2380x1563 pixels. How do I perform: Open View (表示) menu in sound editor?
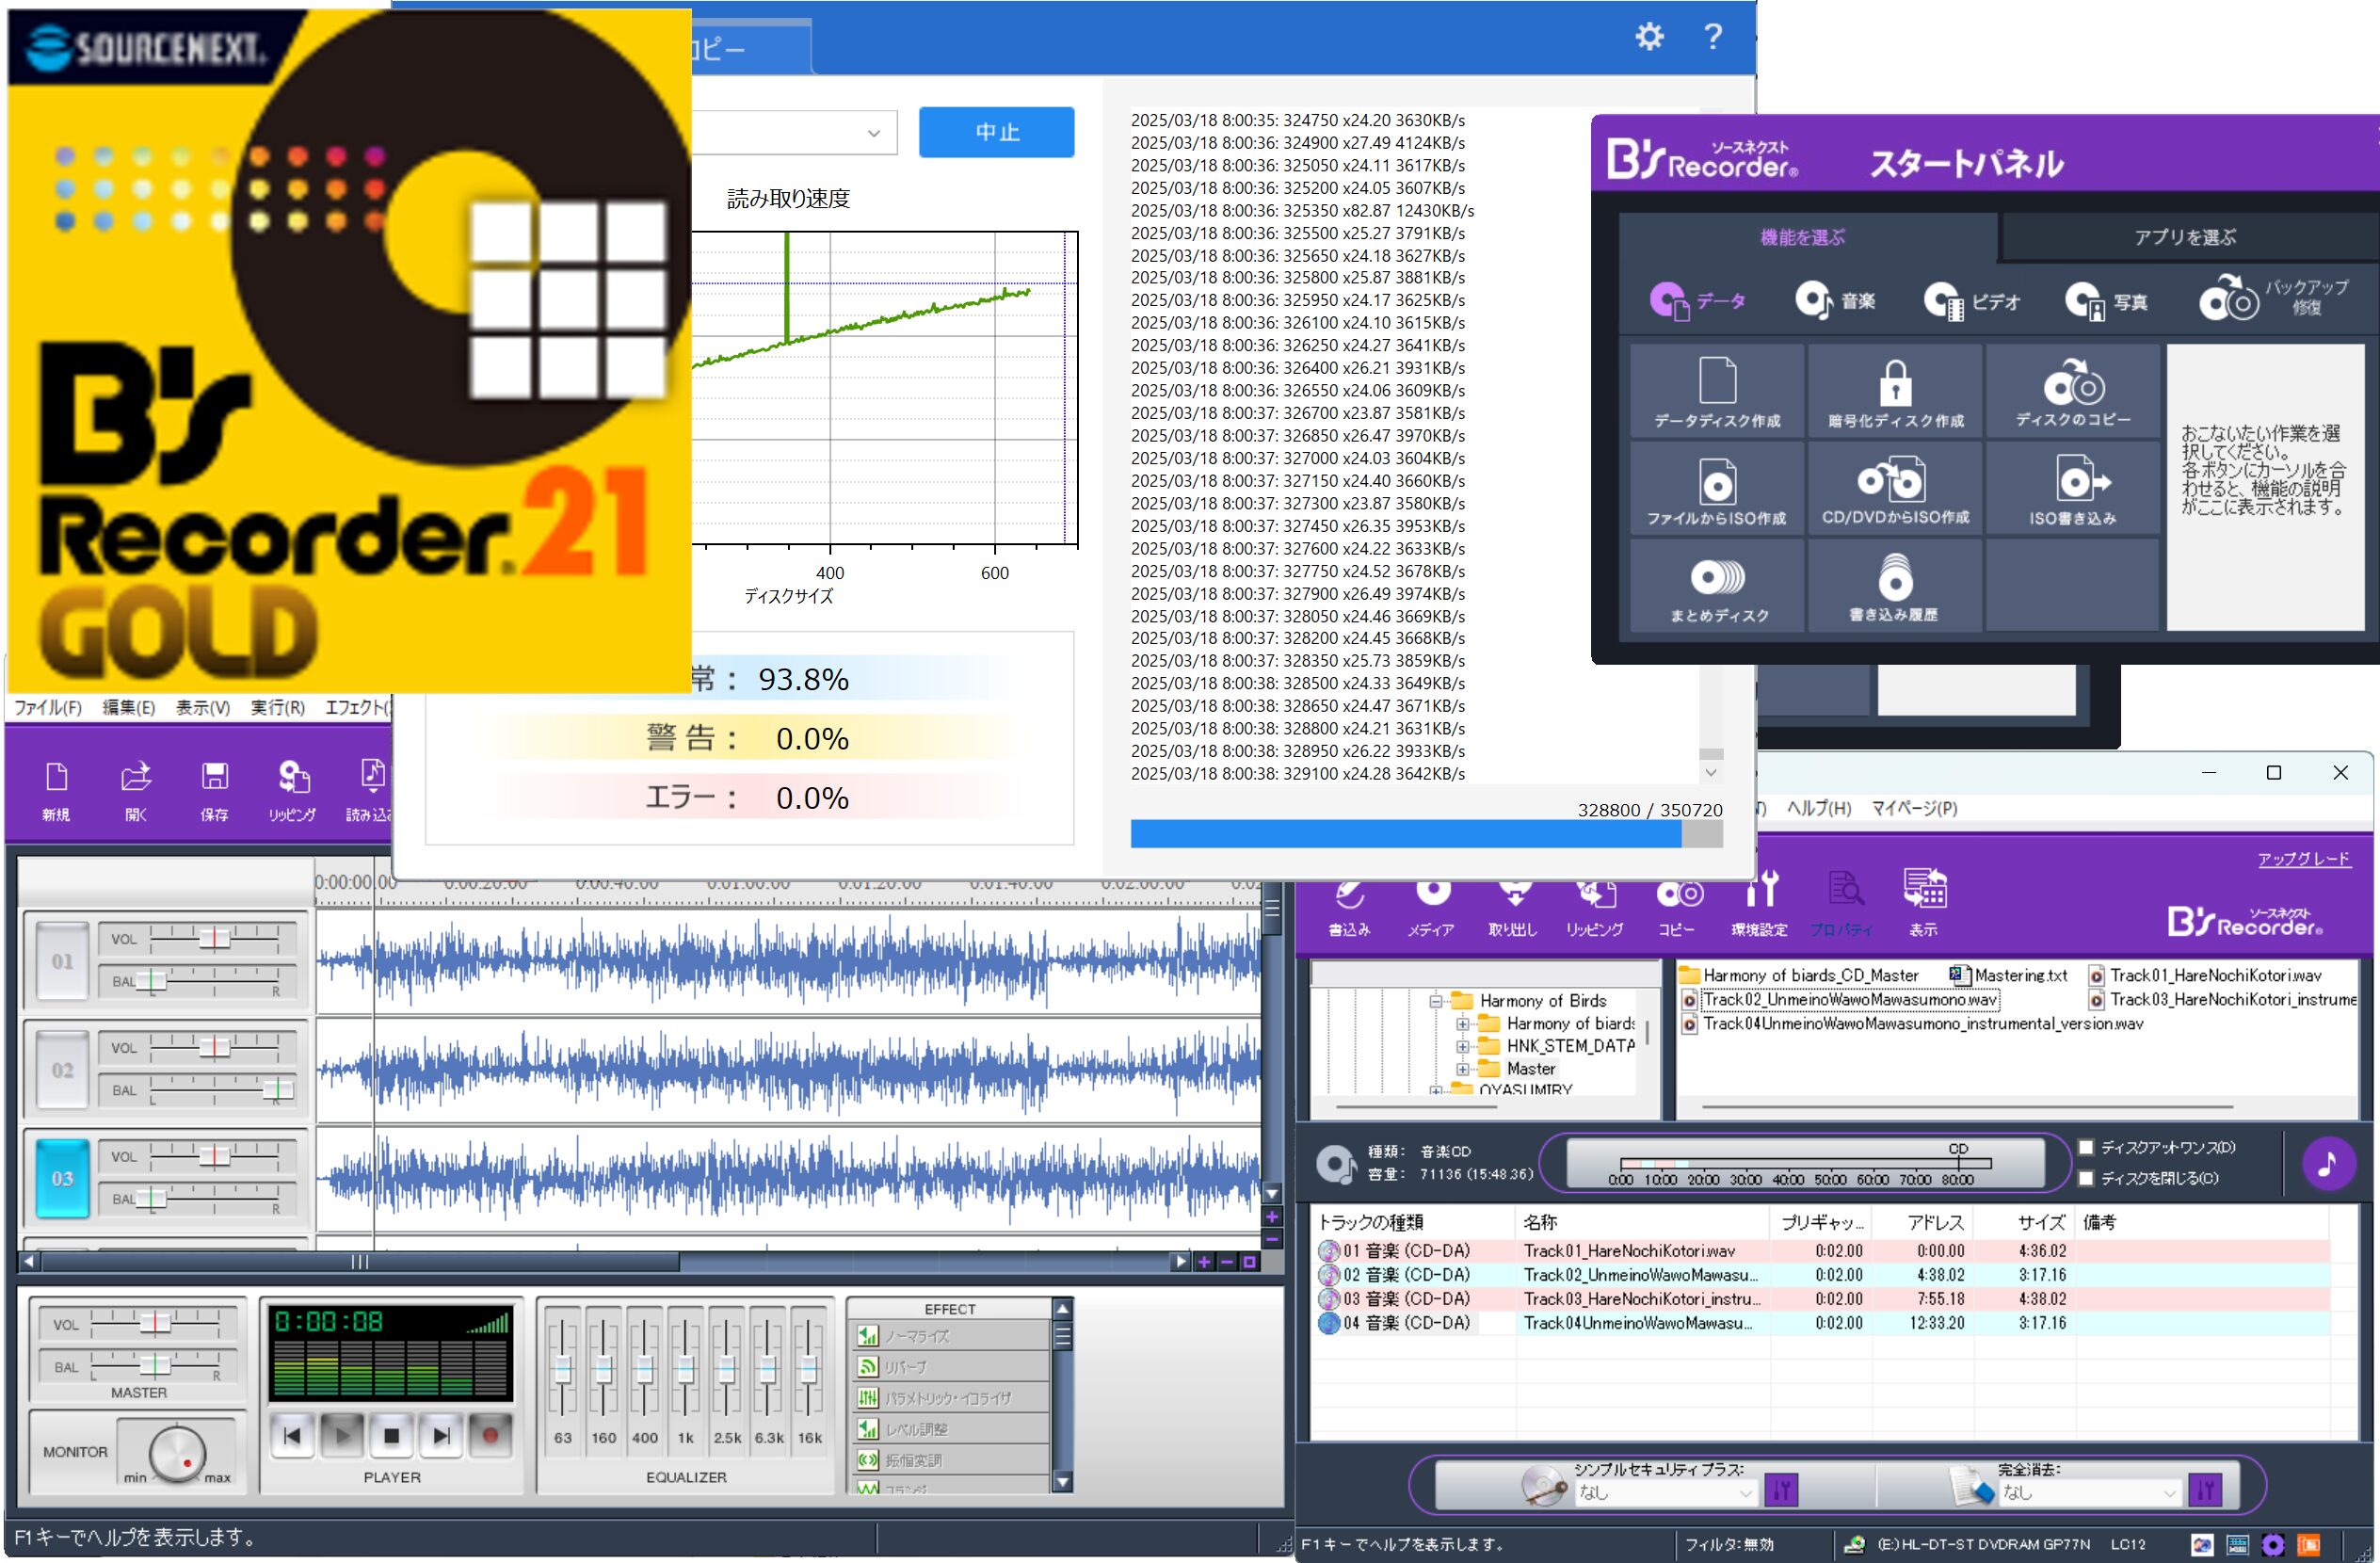click(x=203, y=708)
